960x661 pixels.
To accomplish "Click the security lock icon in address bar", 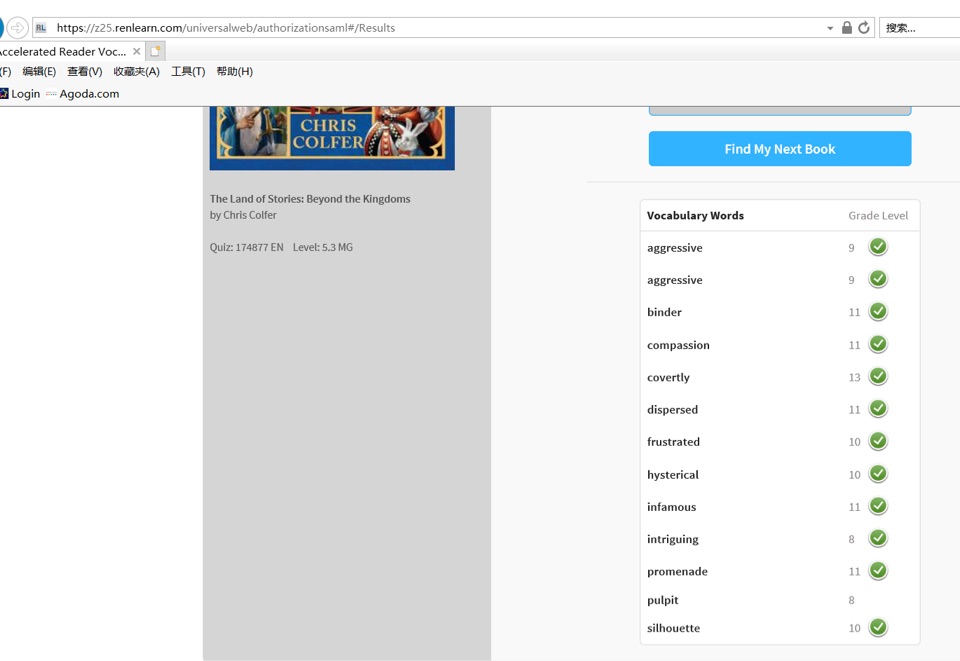I will 847,28.
